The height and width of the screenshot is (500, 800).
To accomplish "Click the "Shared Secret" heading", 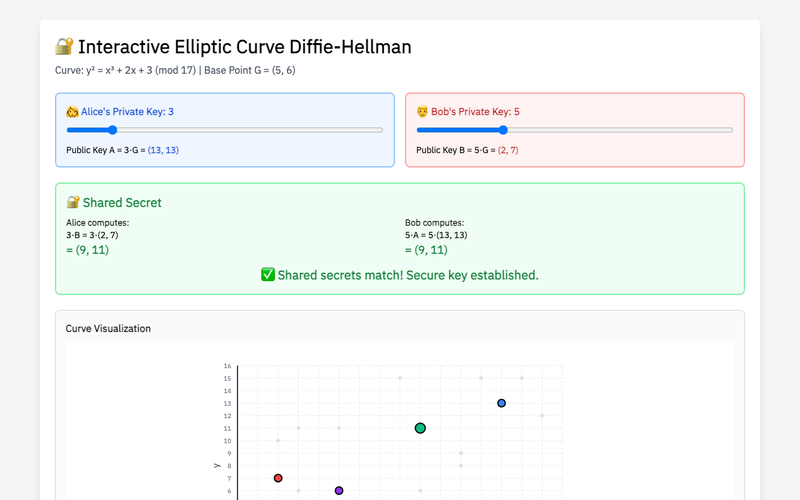I will (x=122, y=203).
